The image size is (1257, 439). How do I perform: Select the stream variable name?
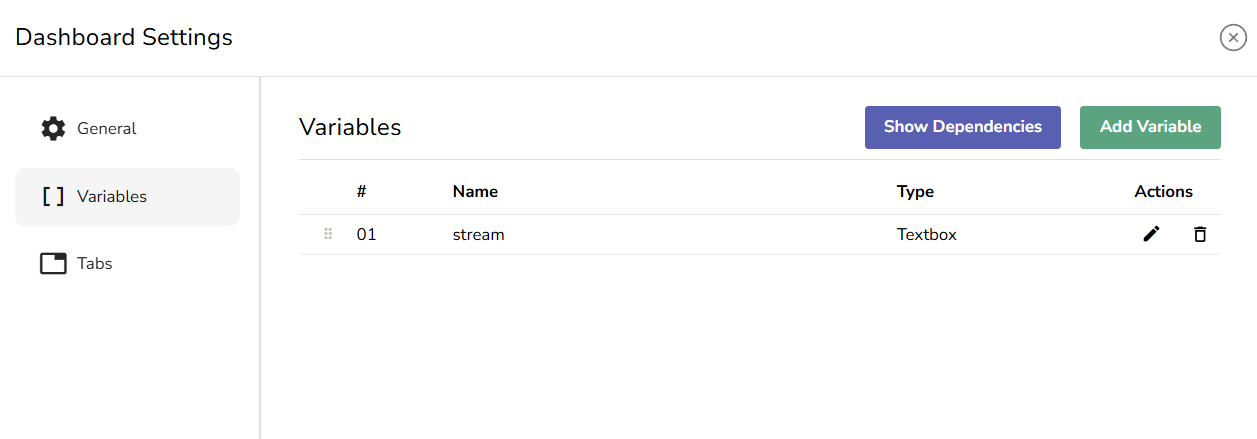(479, 235)
